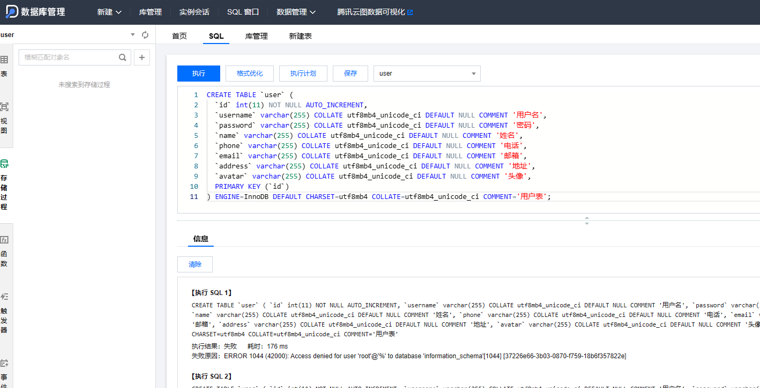The width and height of the screenshot is (760, 388).
Task: Click the external link icon beside 腾讯云图数据可视化
Action: [x=411, y=12]
